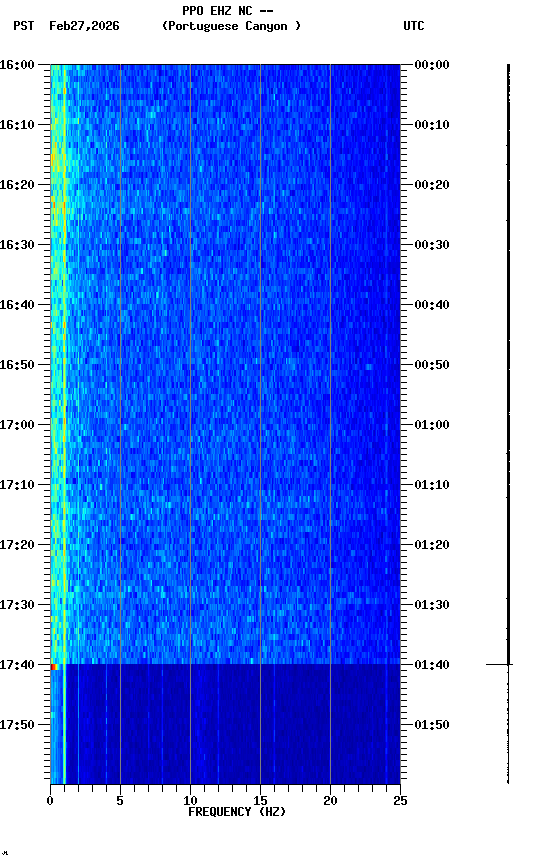Click the 17:40 PST time label
Viewport: 552px width, 864px height.
coord(17,666)
